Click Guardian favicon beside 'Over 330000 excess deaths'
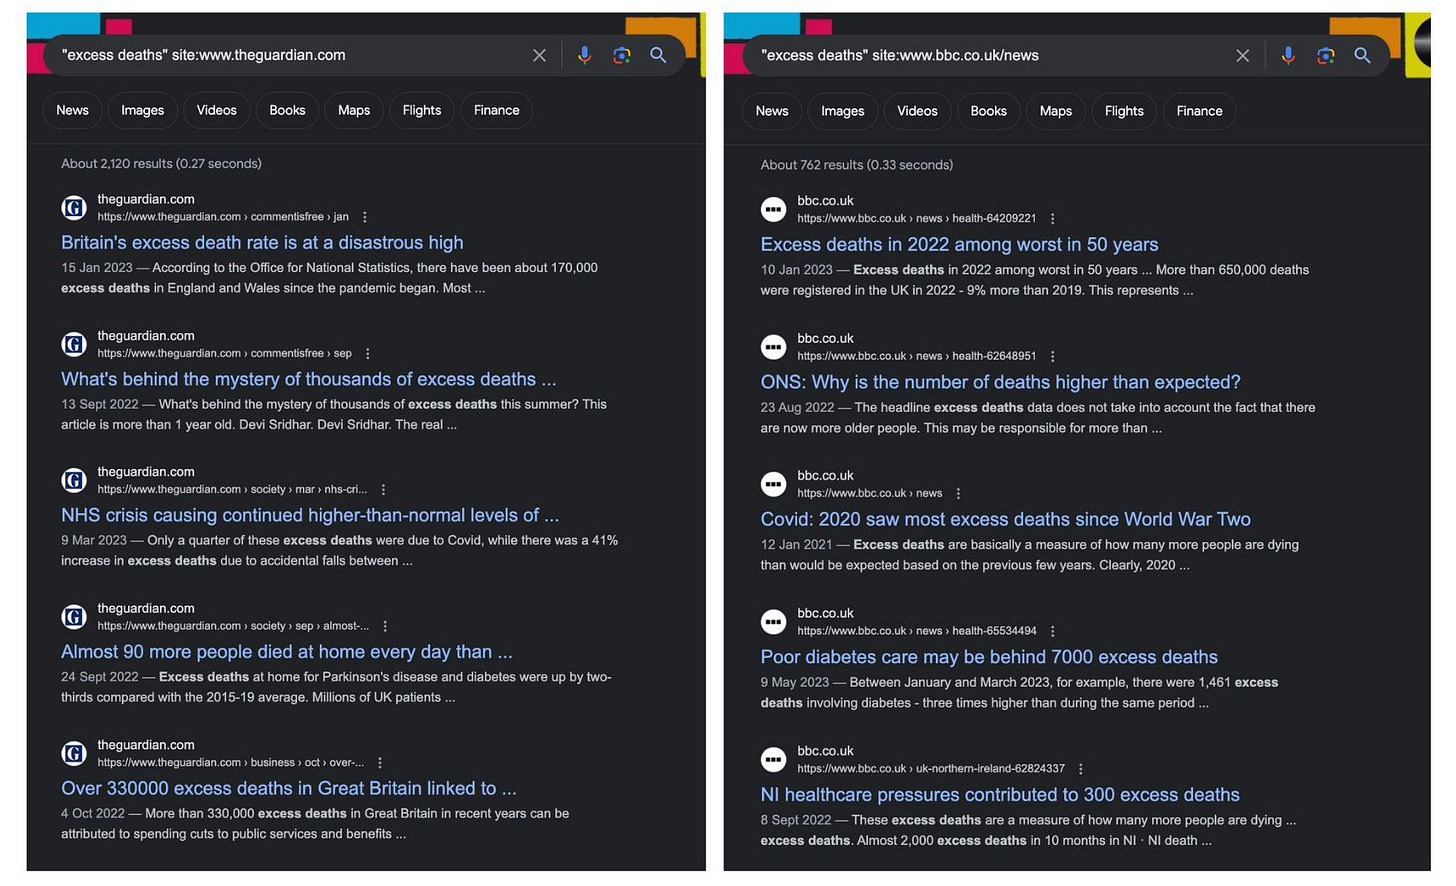This screenshot has height=886, width=1456. [74, 754]
